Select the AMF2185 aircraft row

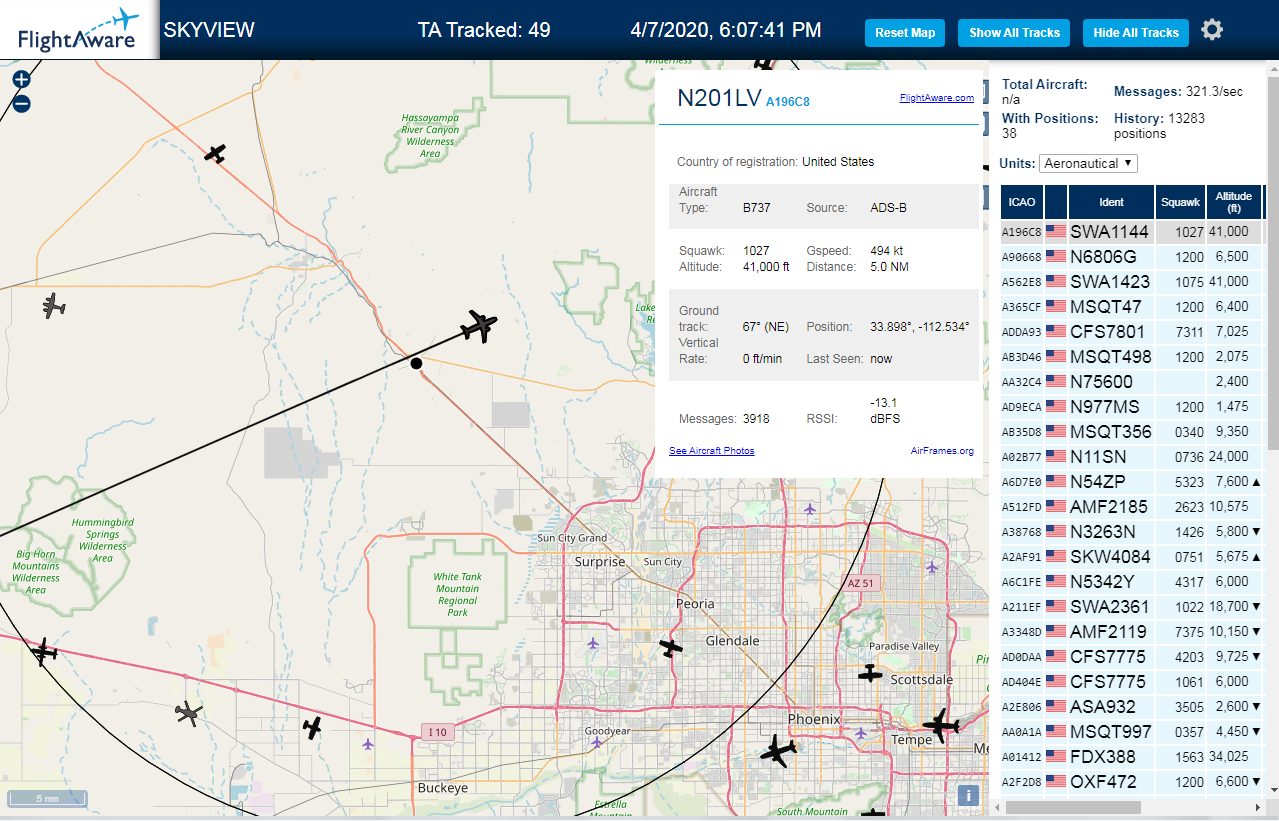(x=1132, y=507)
